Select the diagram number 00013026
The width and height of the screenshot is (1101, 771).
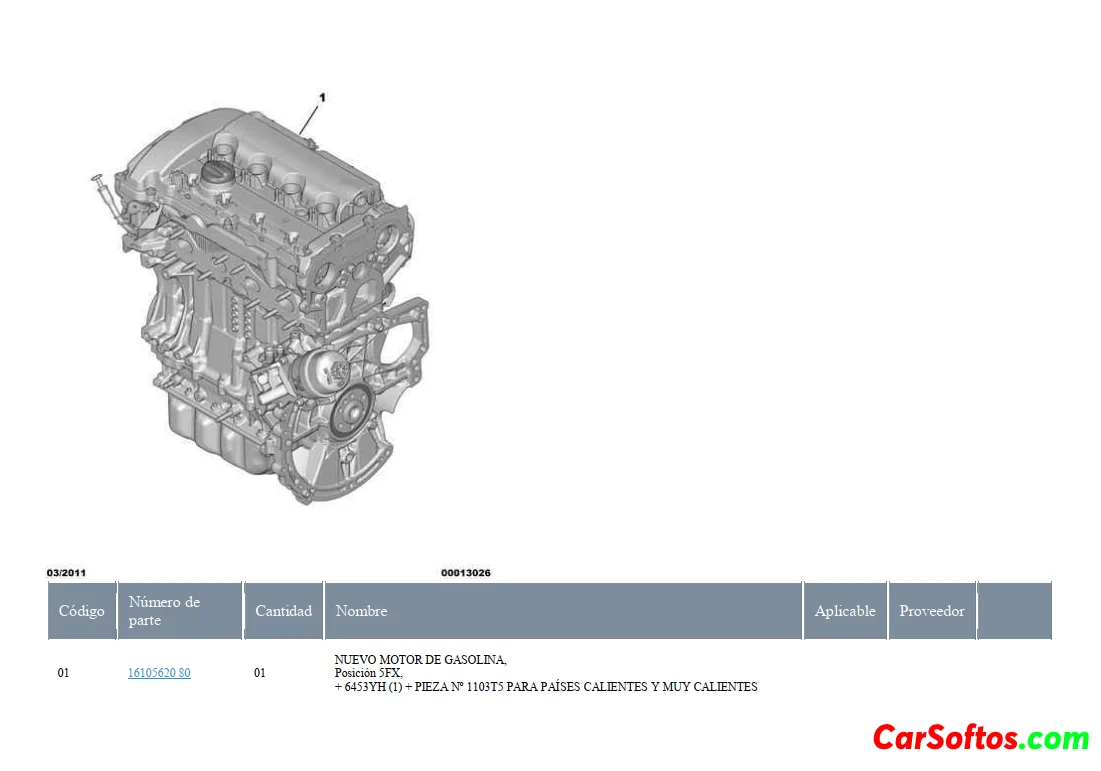point(465,573)
